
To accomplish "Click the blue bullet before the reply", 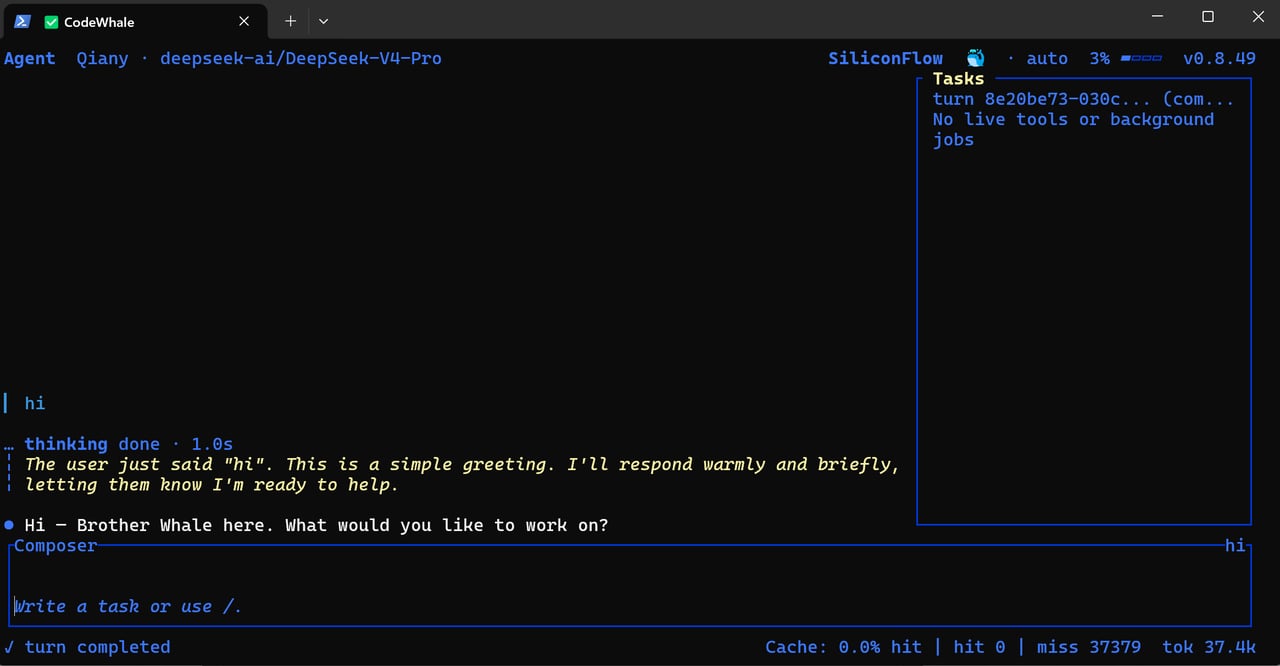I will pos(9,525).
